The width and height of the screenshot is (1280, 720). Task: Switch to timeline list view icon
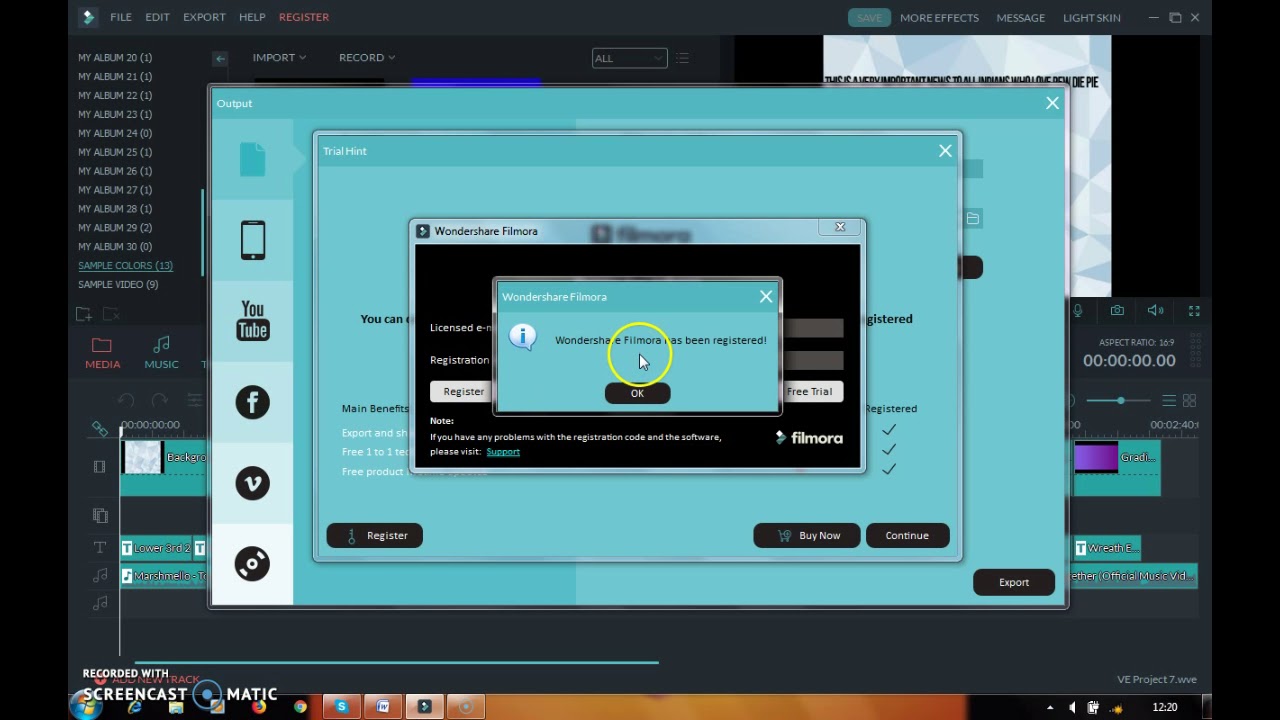click(x=1169, y=401)
